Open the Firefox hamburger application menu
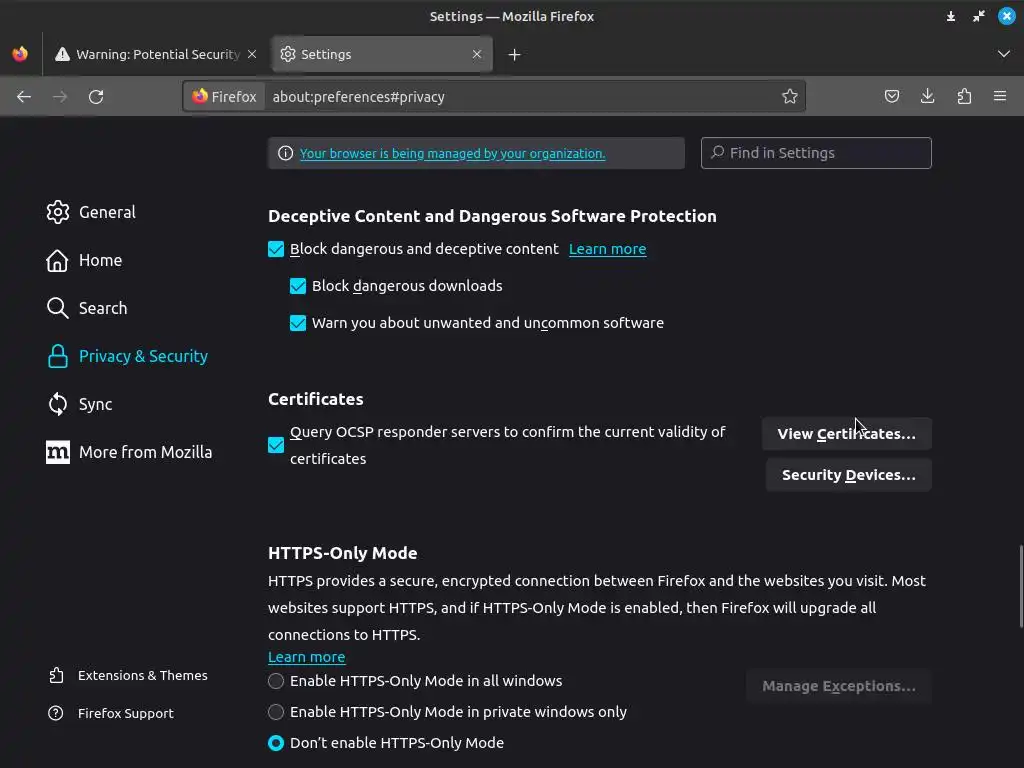 (1000, 97)
